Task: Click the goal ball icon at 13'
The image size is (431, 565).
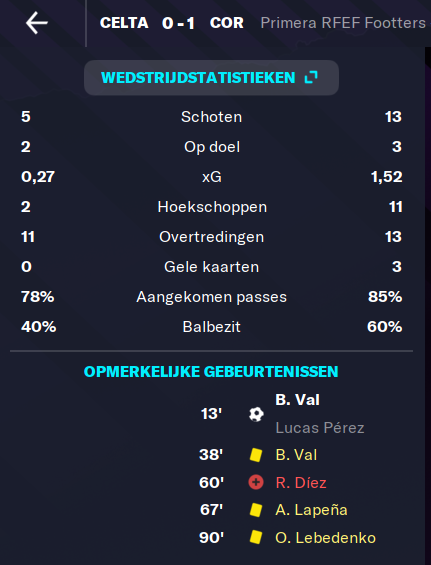Action: click(x=256, y=414)
